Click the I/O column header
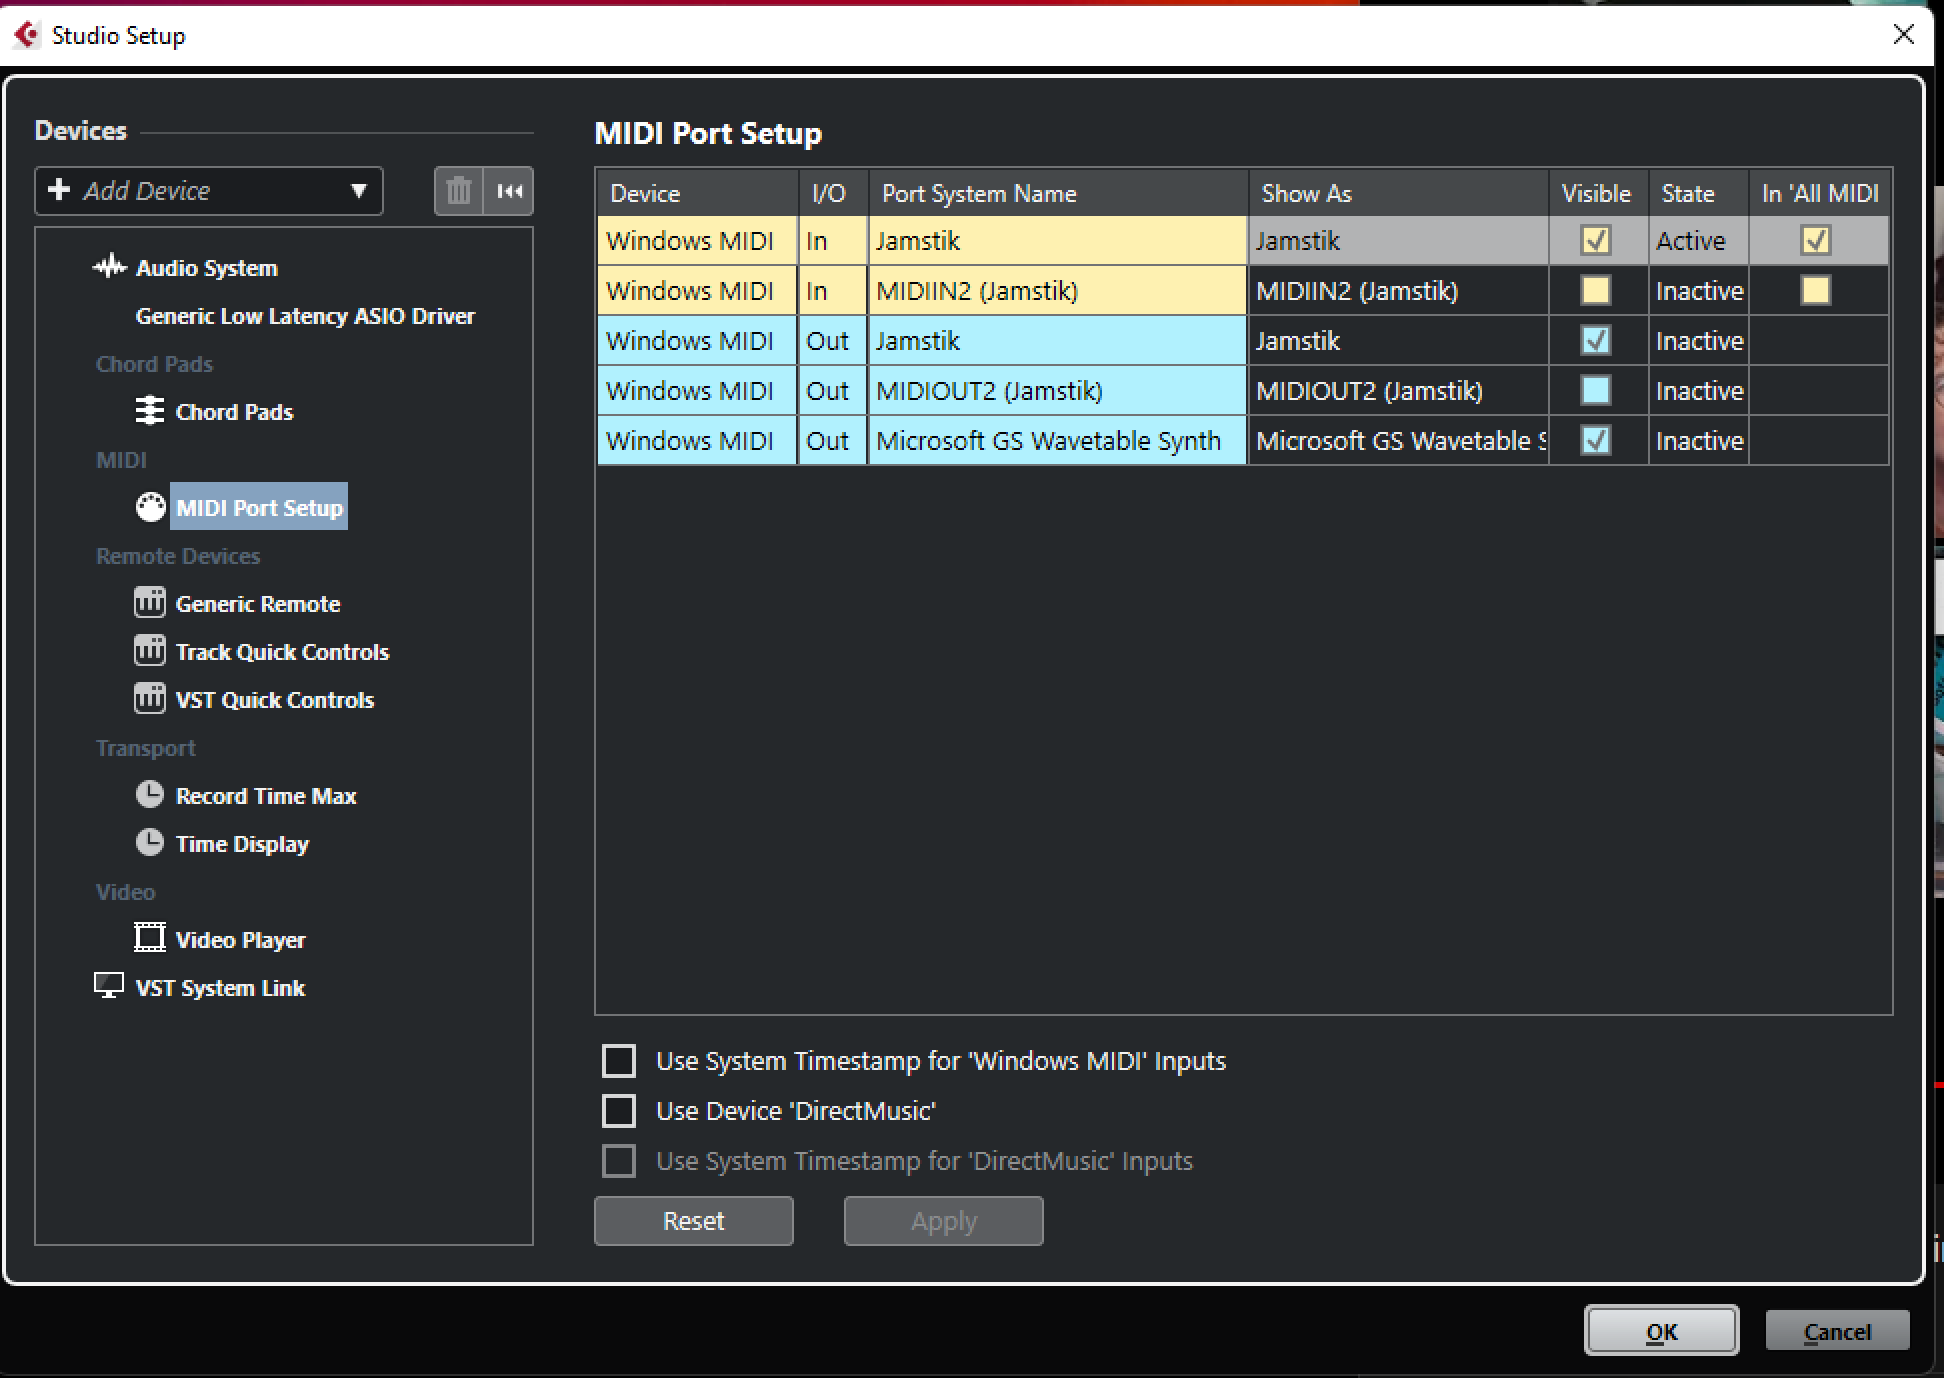Image resolution: width=1944 pixels, height=1378 pixels. point(833,193)
